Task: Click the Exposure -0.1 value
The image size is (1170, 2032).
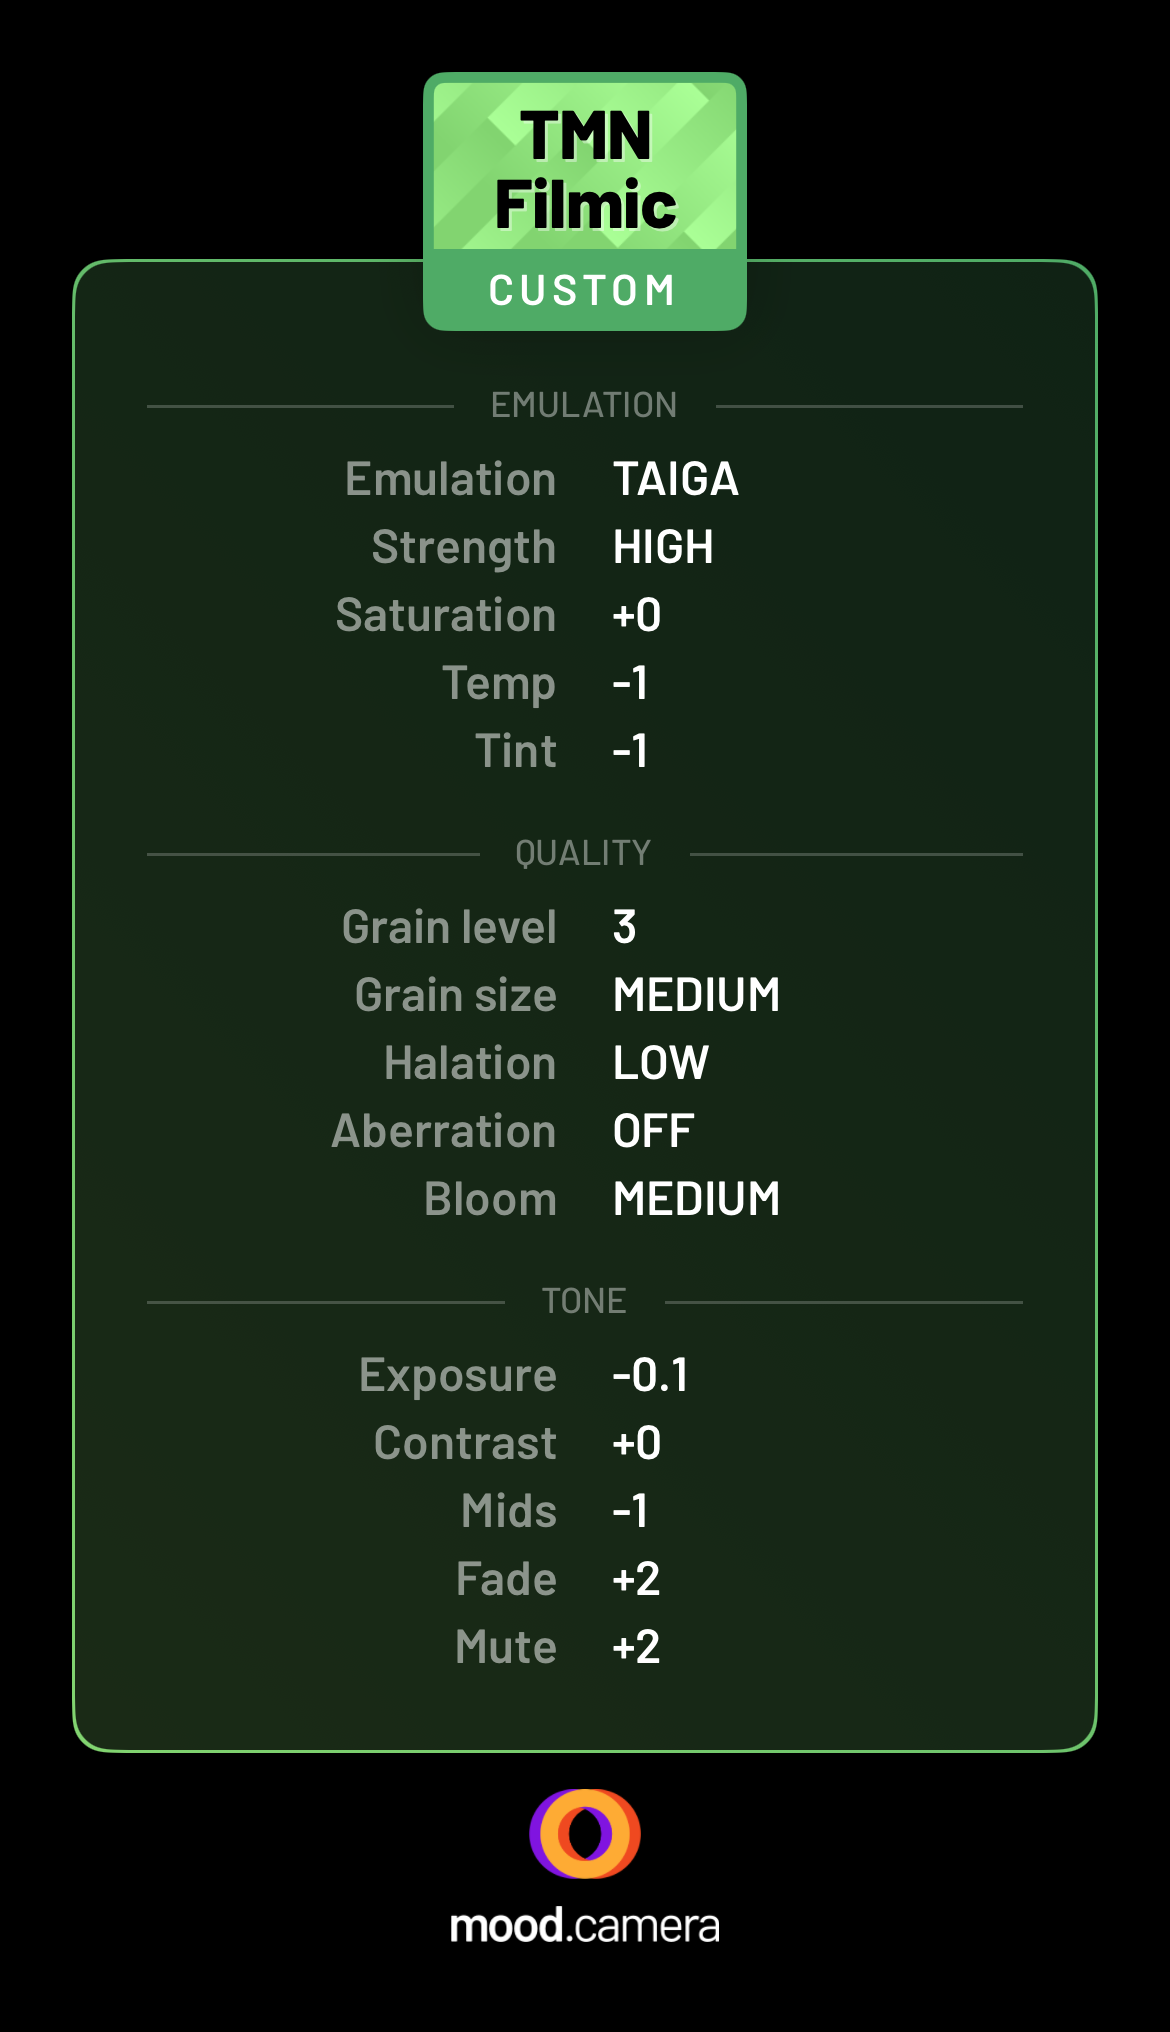Action: [651, 1375]
